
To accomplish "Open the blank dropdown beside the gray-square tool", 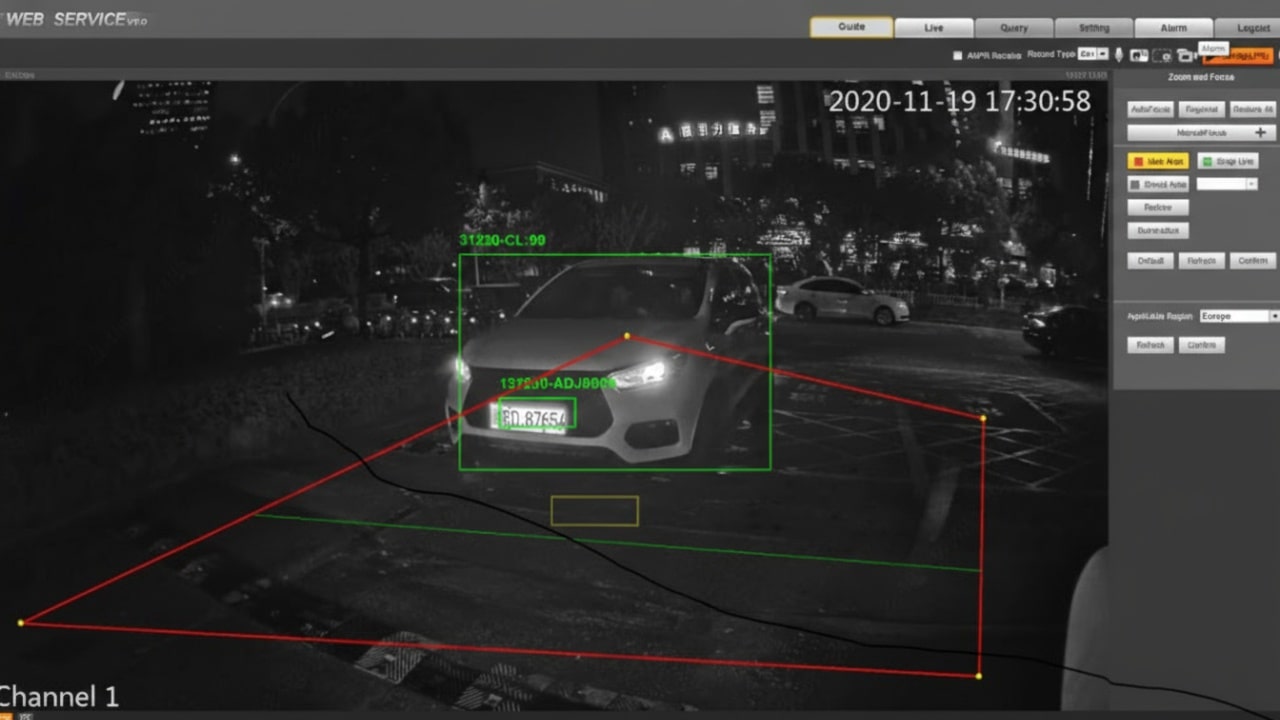I will coord(1226,184).
